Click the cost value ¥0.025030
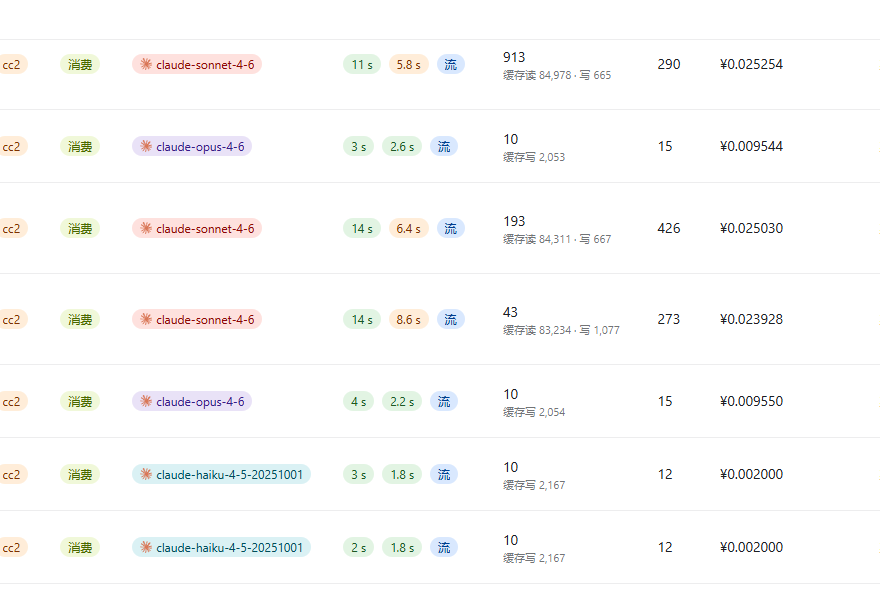 [x=751, y=228]
